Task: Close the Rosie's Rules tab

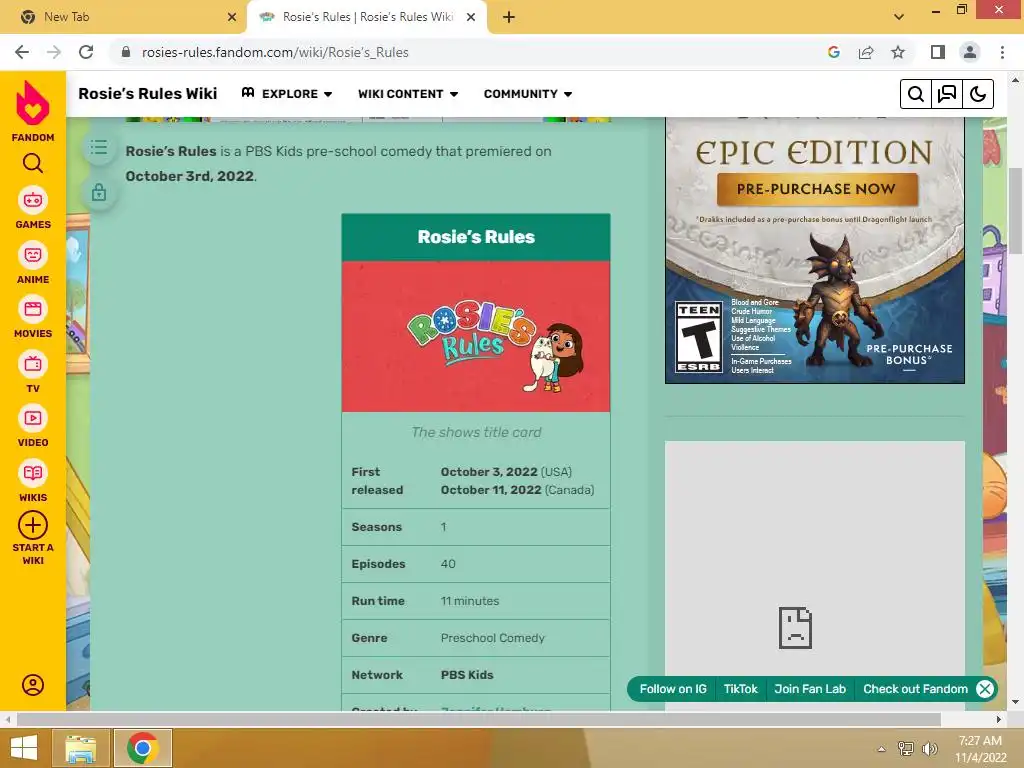Action: click(471, 17)
